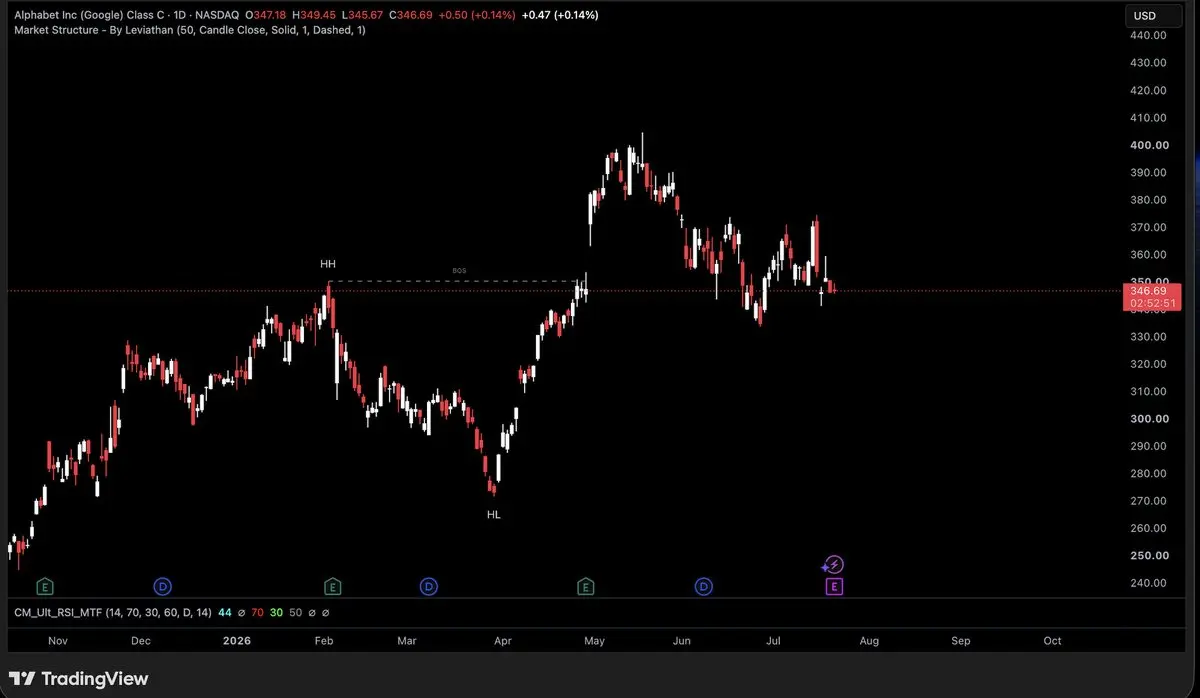Click the green 30 value in RSI legend

point(275,612)
